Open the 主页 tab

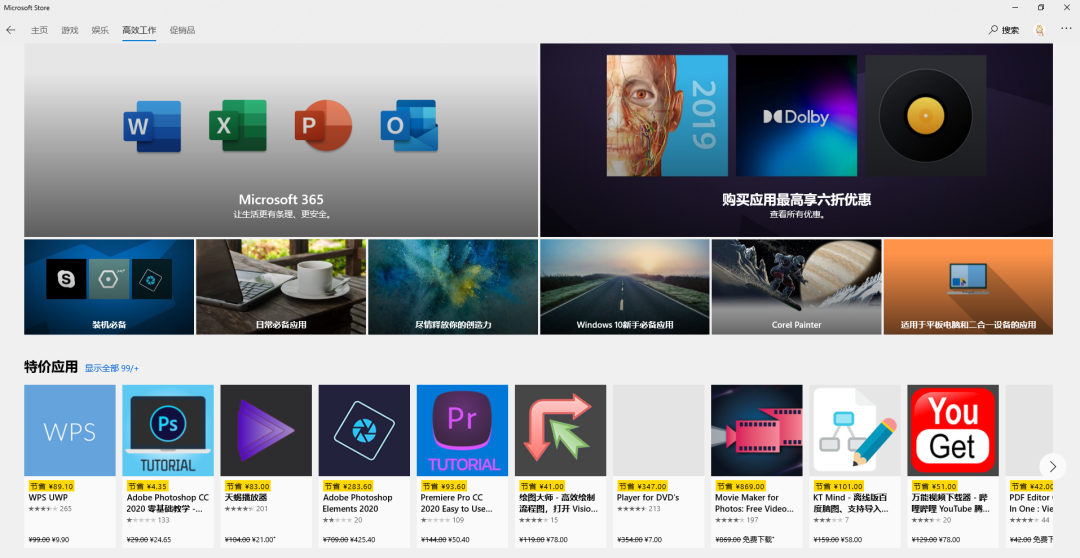click(39, 30)
